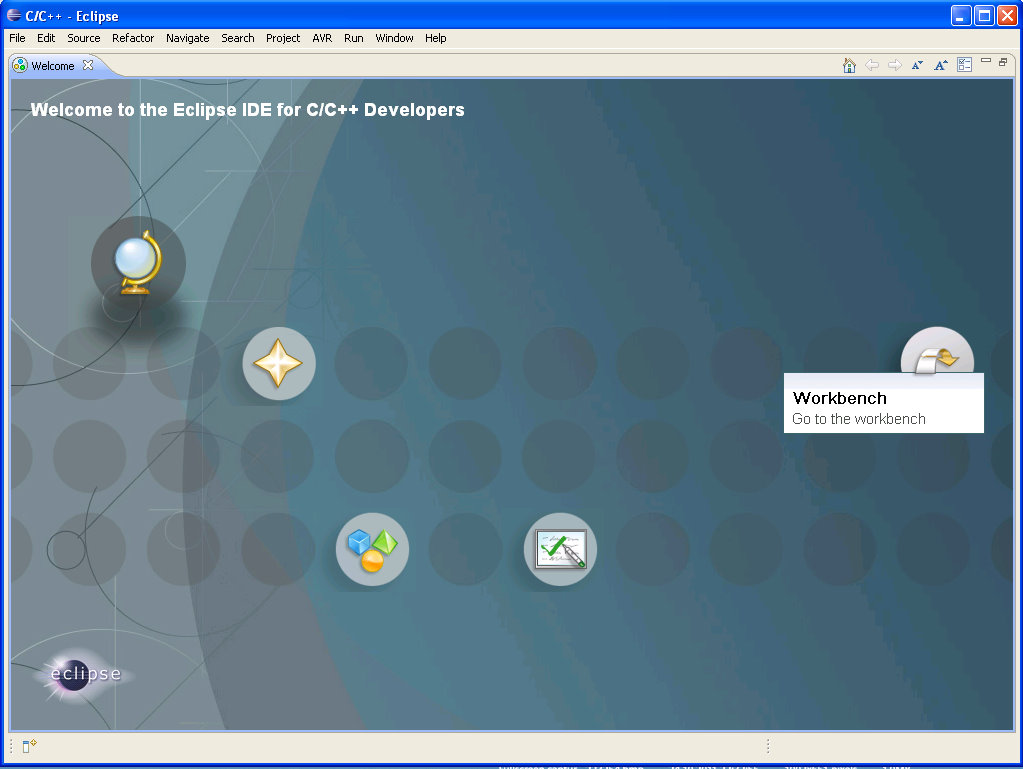Screen dimensions: 1023x769
Task: Close the Welcome tab
Action: click(x=88, y=65)
